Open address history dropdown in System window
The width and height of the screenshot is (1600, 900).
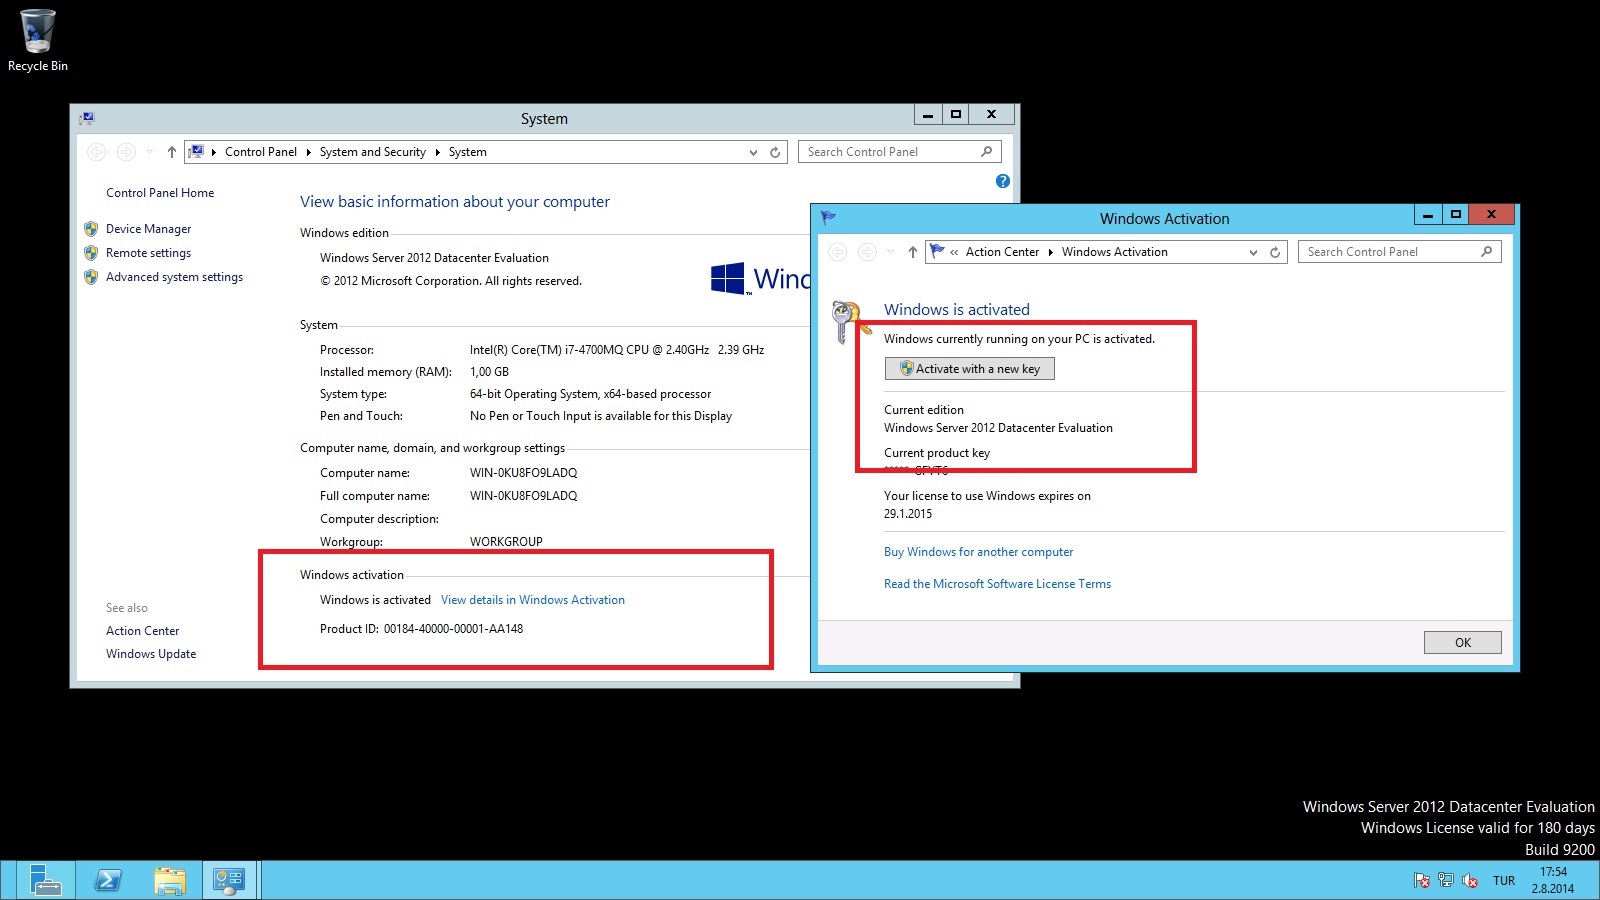753,152
